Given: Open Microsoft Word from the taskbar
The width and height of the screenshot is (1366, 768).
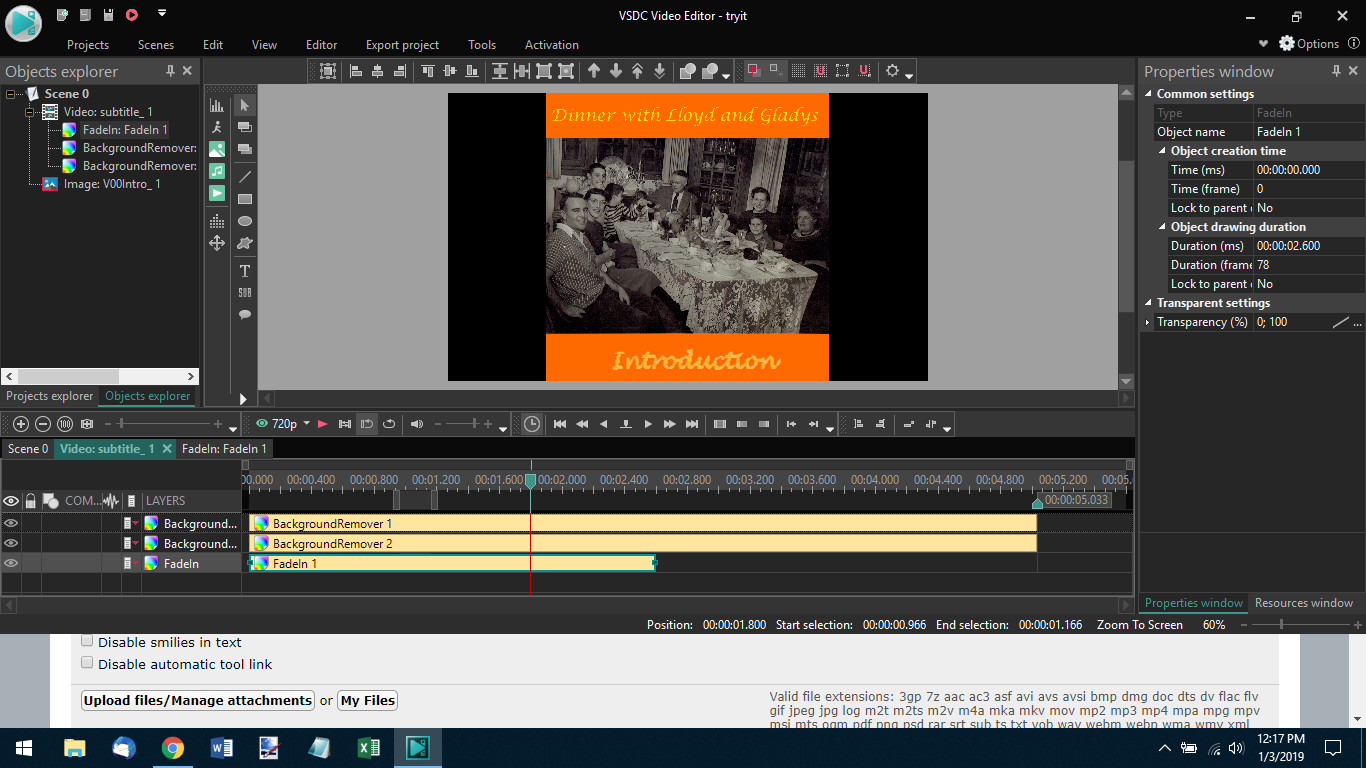Looking at the screenshot, I should click(221, 748).
